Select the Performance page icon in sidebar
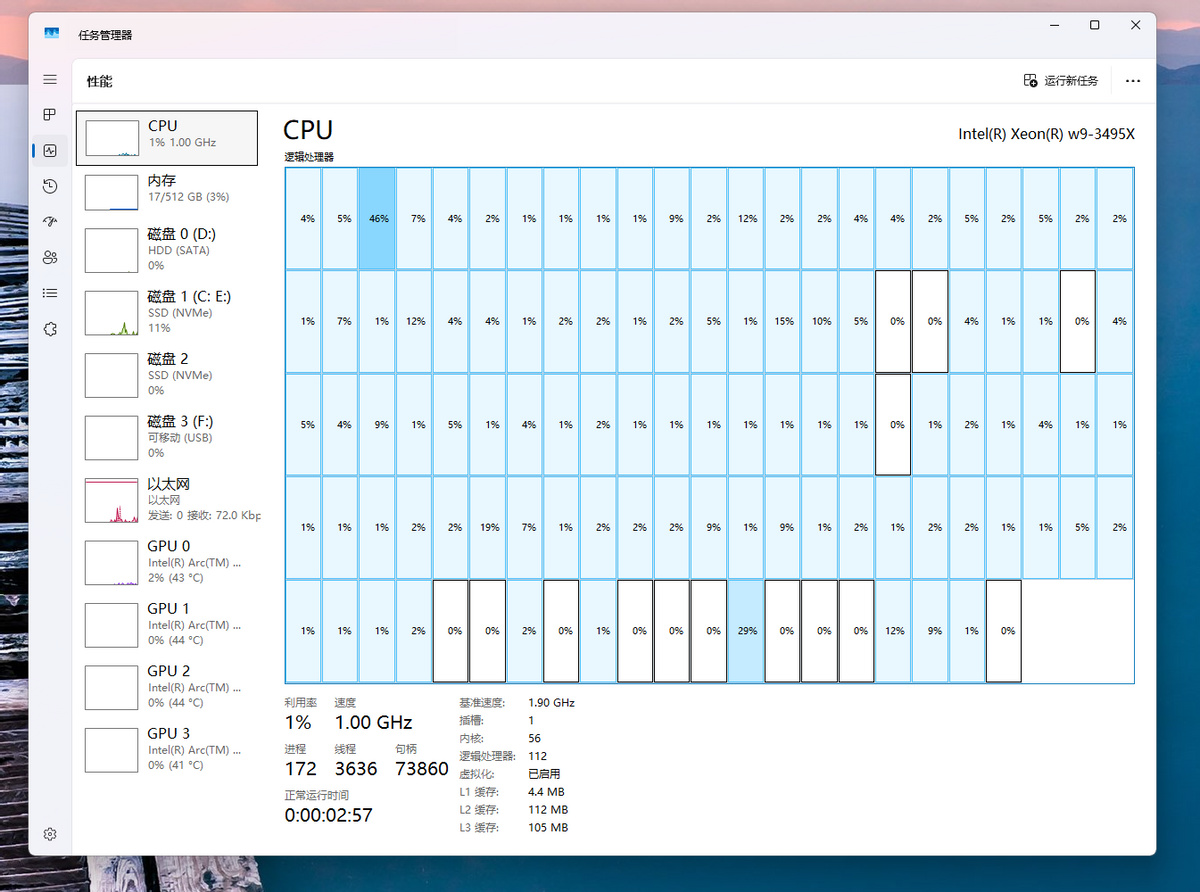The height and width of the screenshot is (892, 1200). (50, 151)
